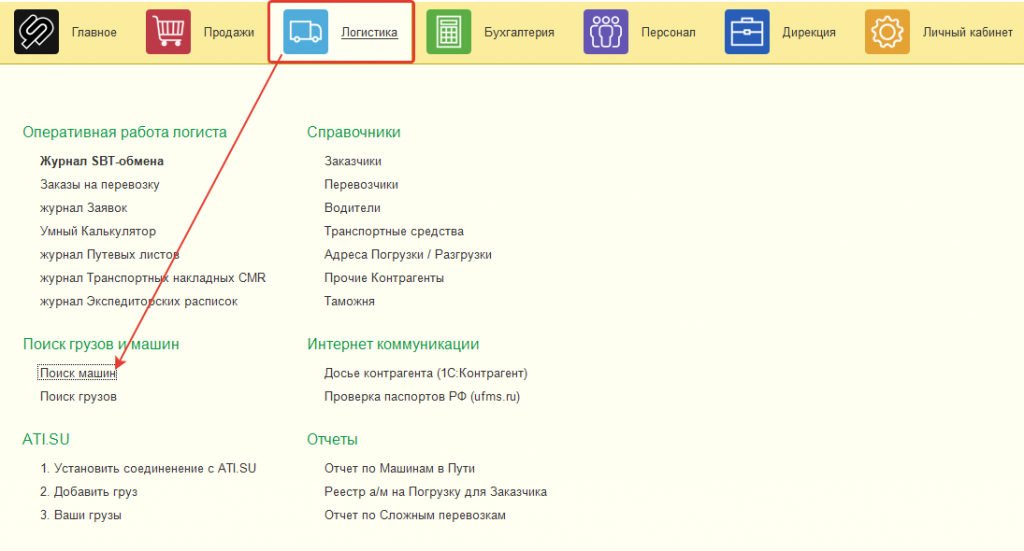Viewport: 1024px width, 551px height.
Task: Click the Интернет коммуникации heading
Action: point(393,344)
